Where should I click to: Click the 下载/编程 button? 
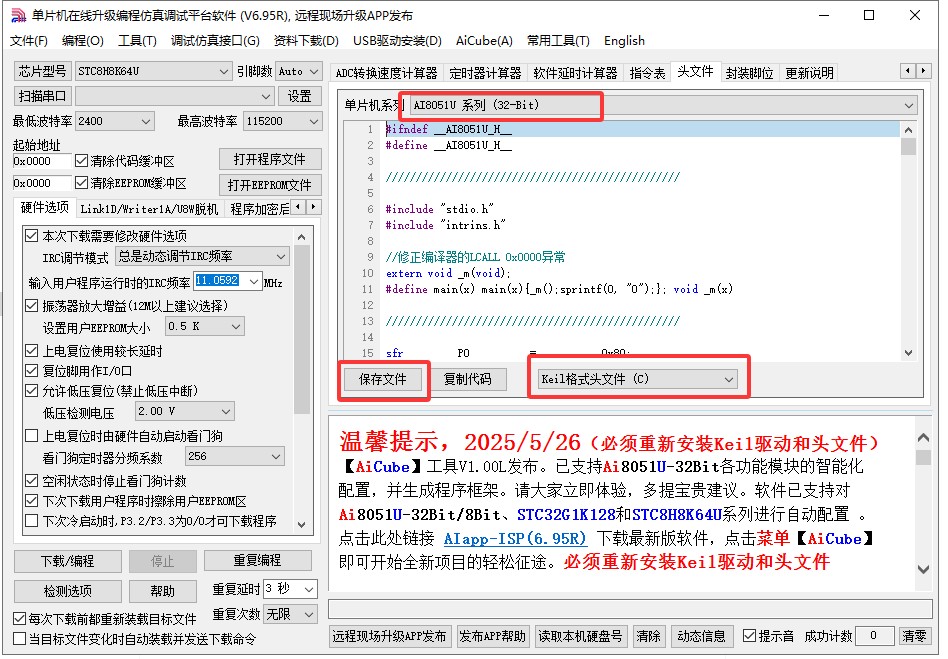68,561
